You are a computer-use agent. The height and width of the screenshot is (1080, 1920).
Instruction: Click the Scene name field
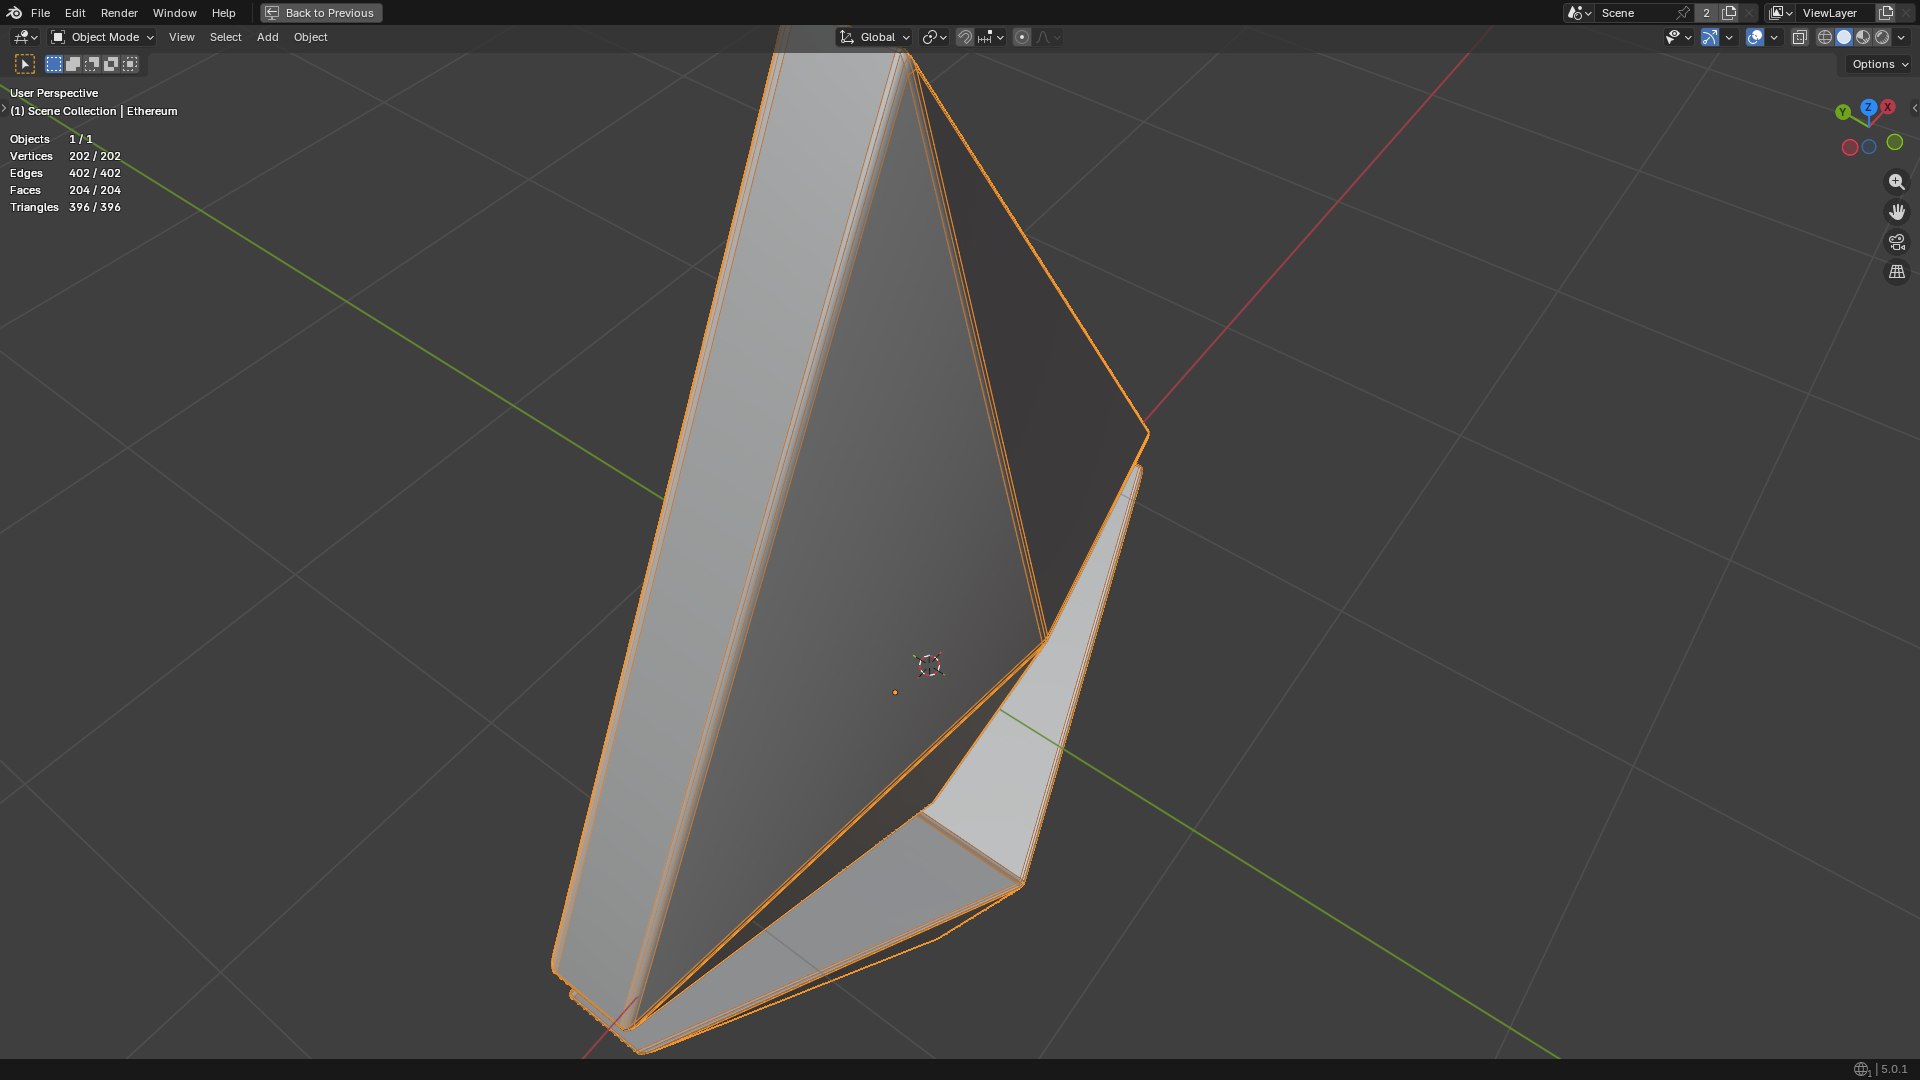1635,13
